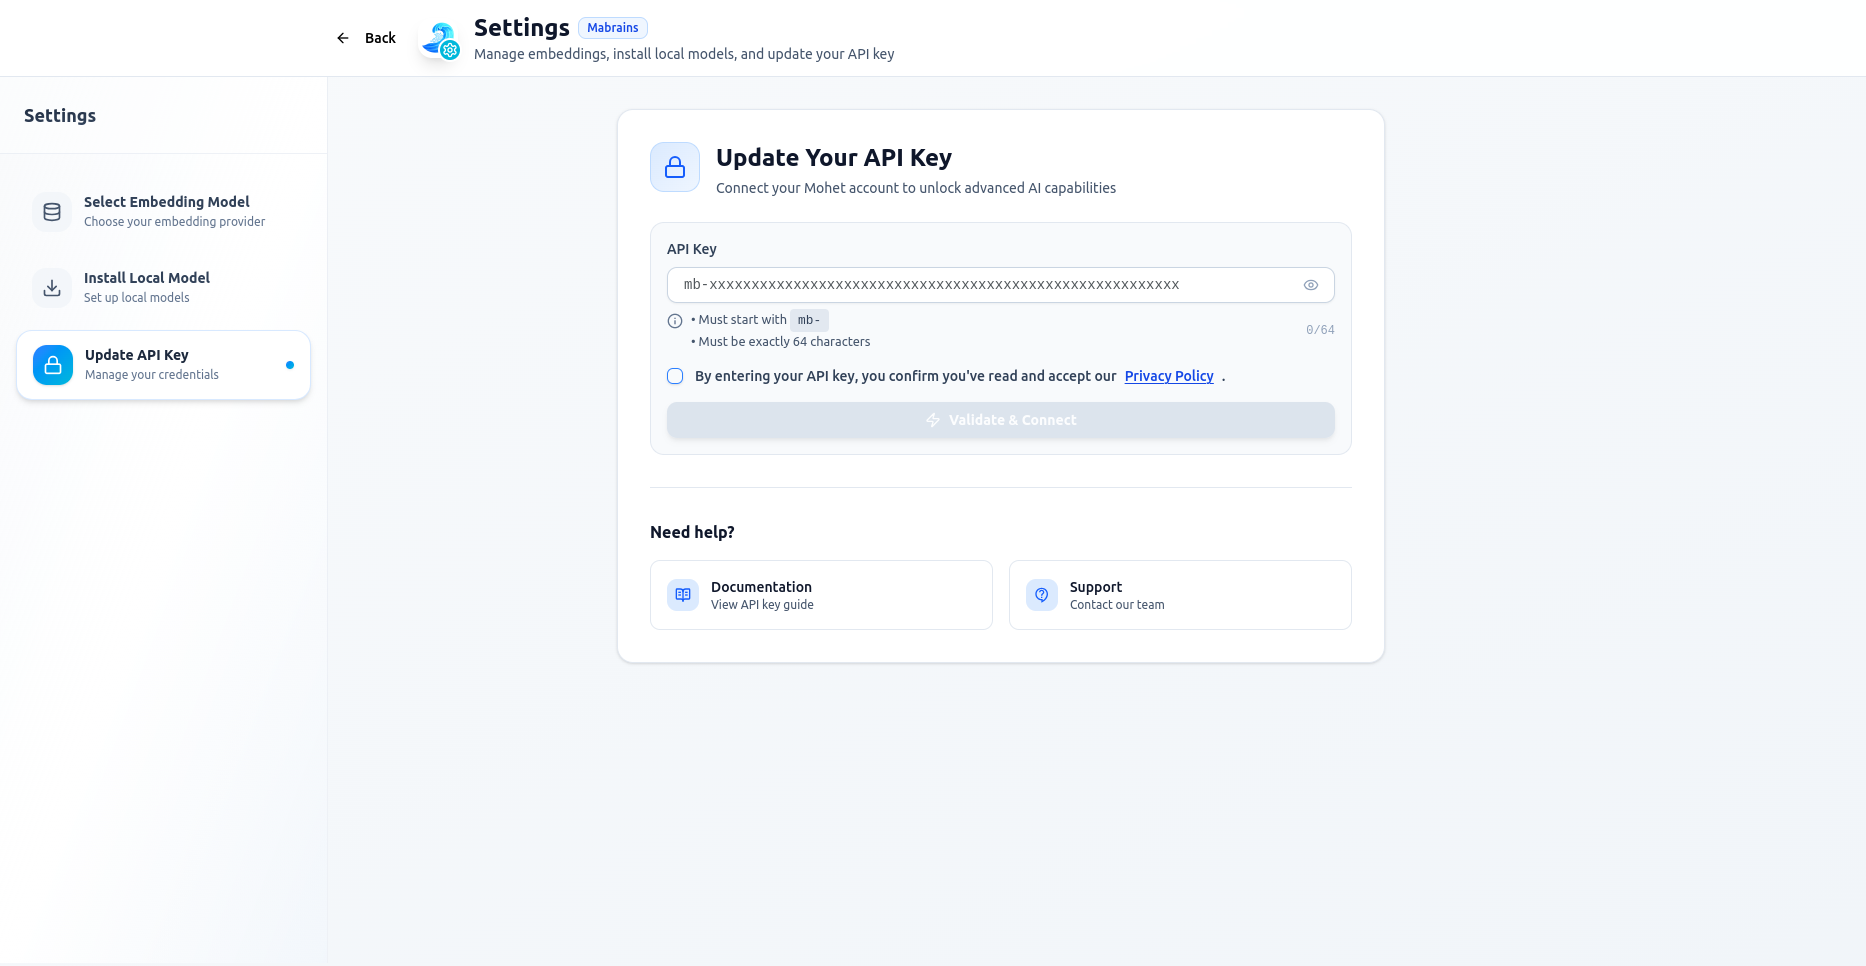Click the info icon near the API key rules
This screenshot has width=1866, height=966.
point(674,321)
